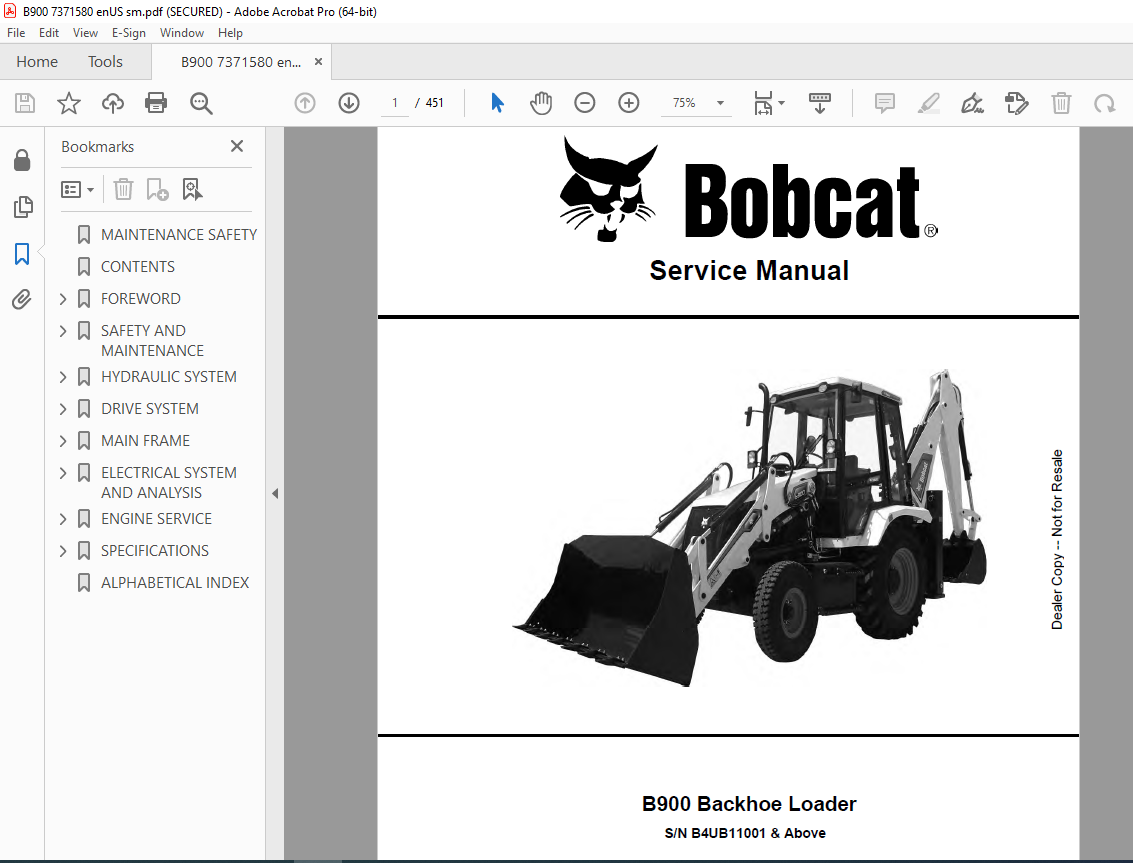Expand the SAFETY AND MAINTENANCE bookmark

(x=63, y=331)
